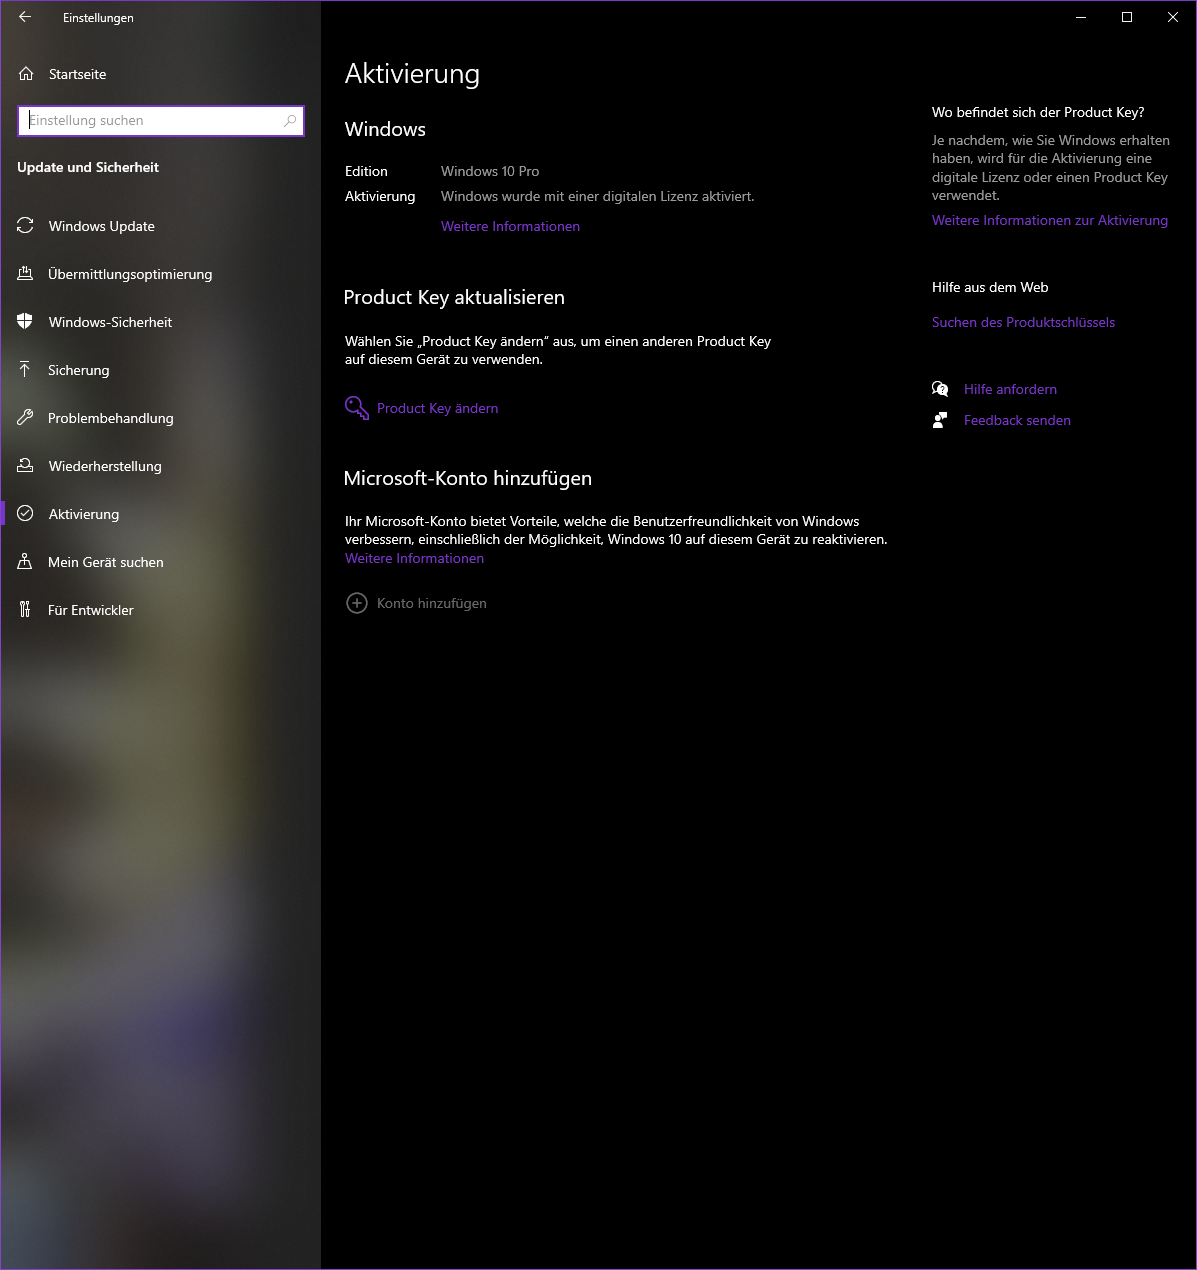Focus the Einstellung suchen search field

pos(161,121)
